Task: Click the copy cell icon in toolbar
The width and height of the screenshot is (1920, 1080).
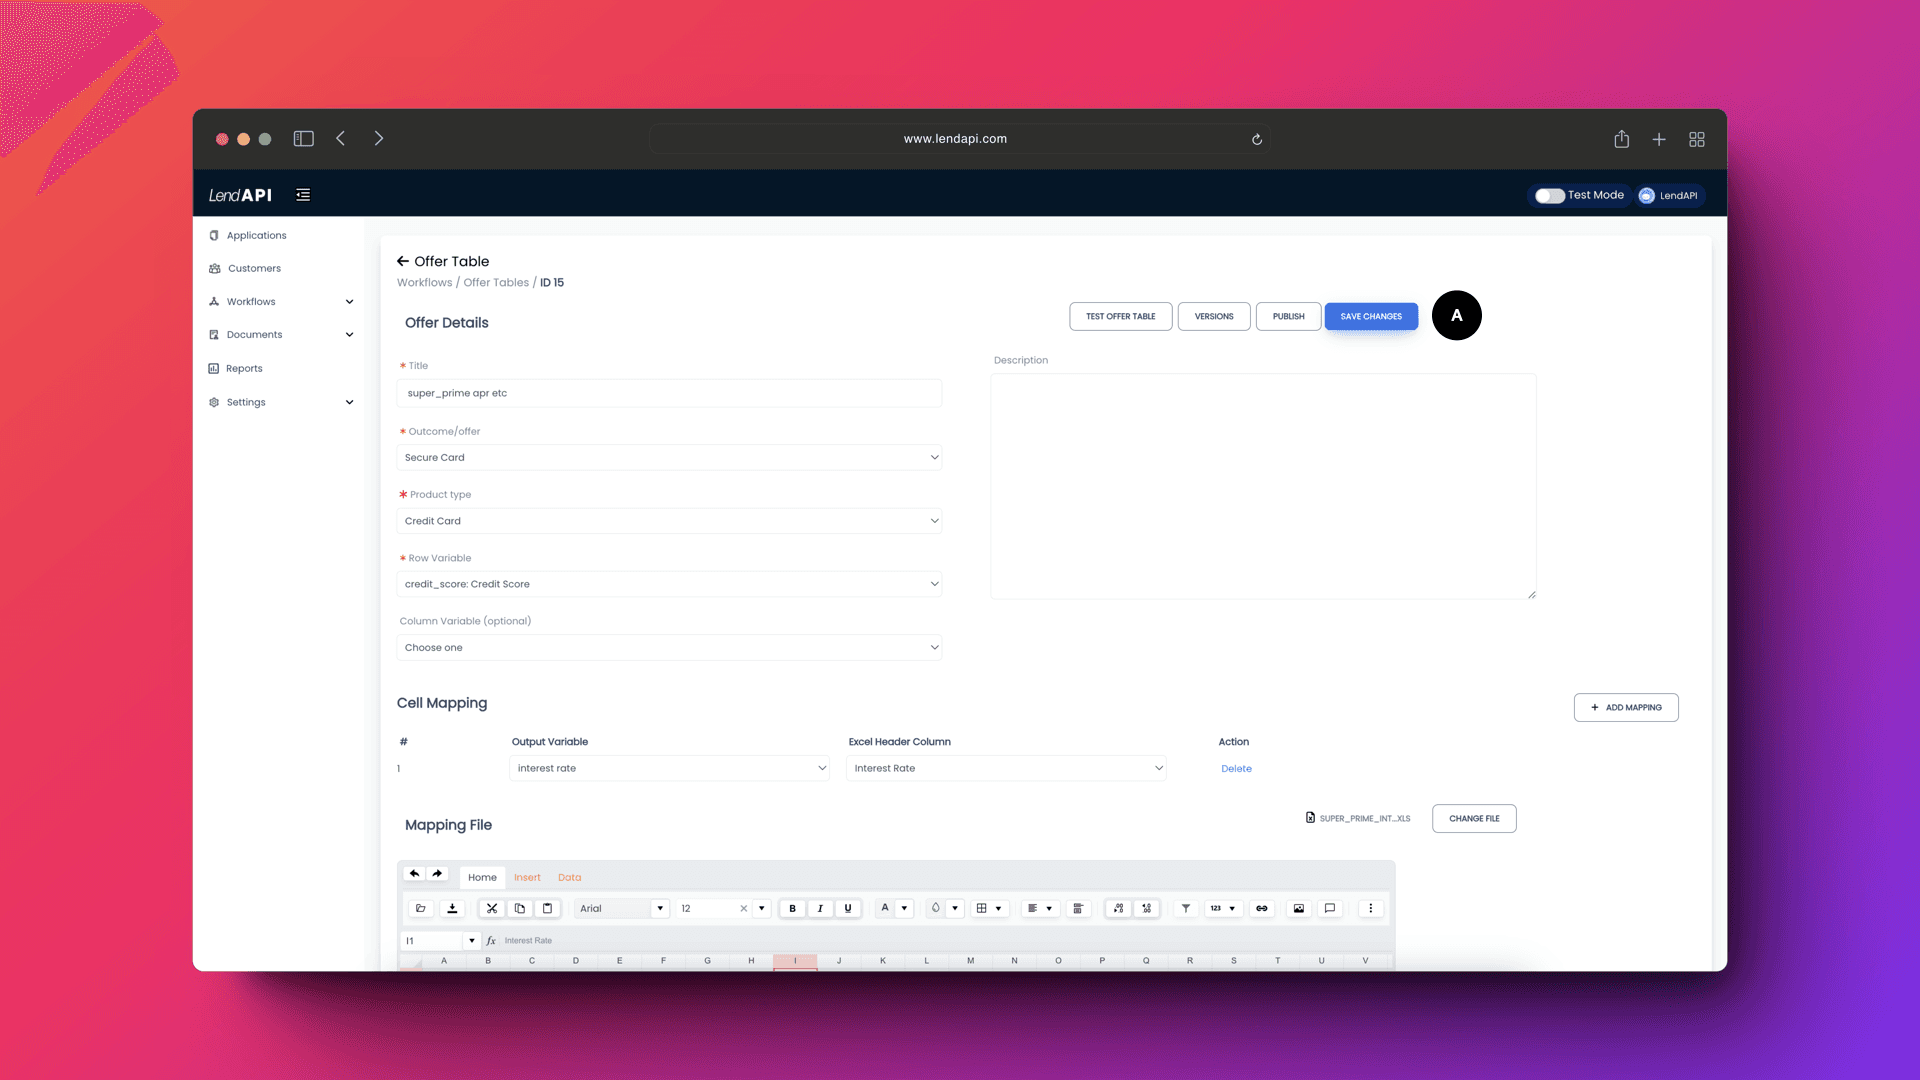Action: [x=518, y=907]
